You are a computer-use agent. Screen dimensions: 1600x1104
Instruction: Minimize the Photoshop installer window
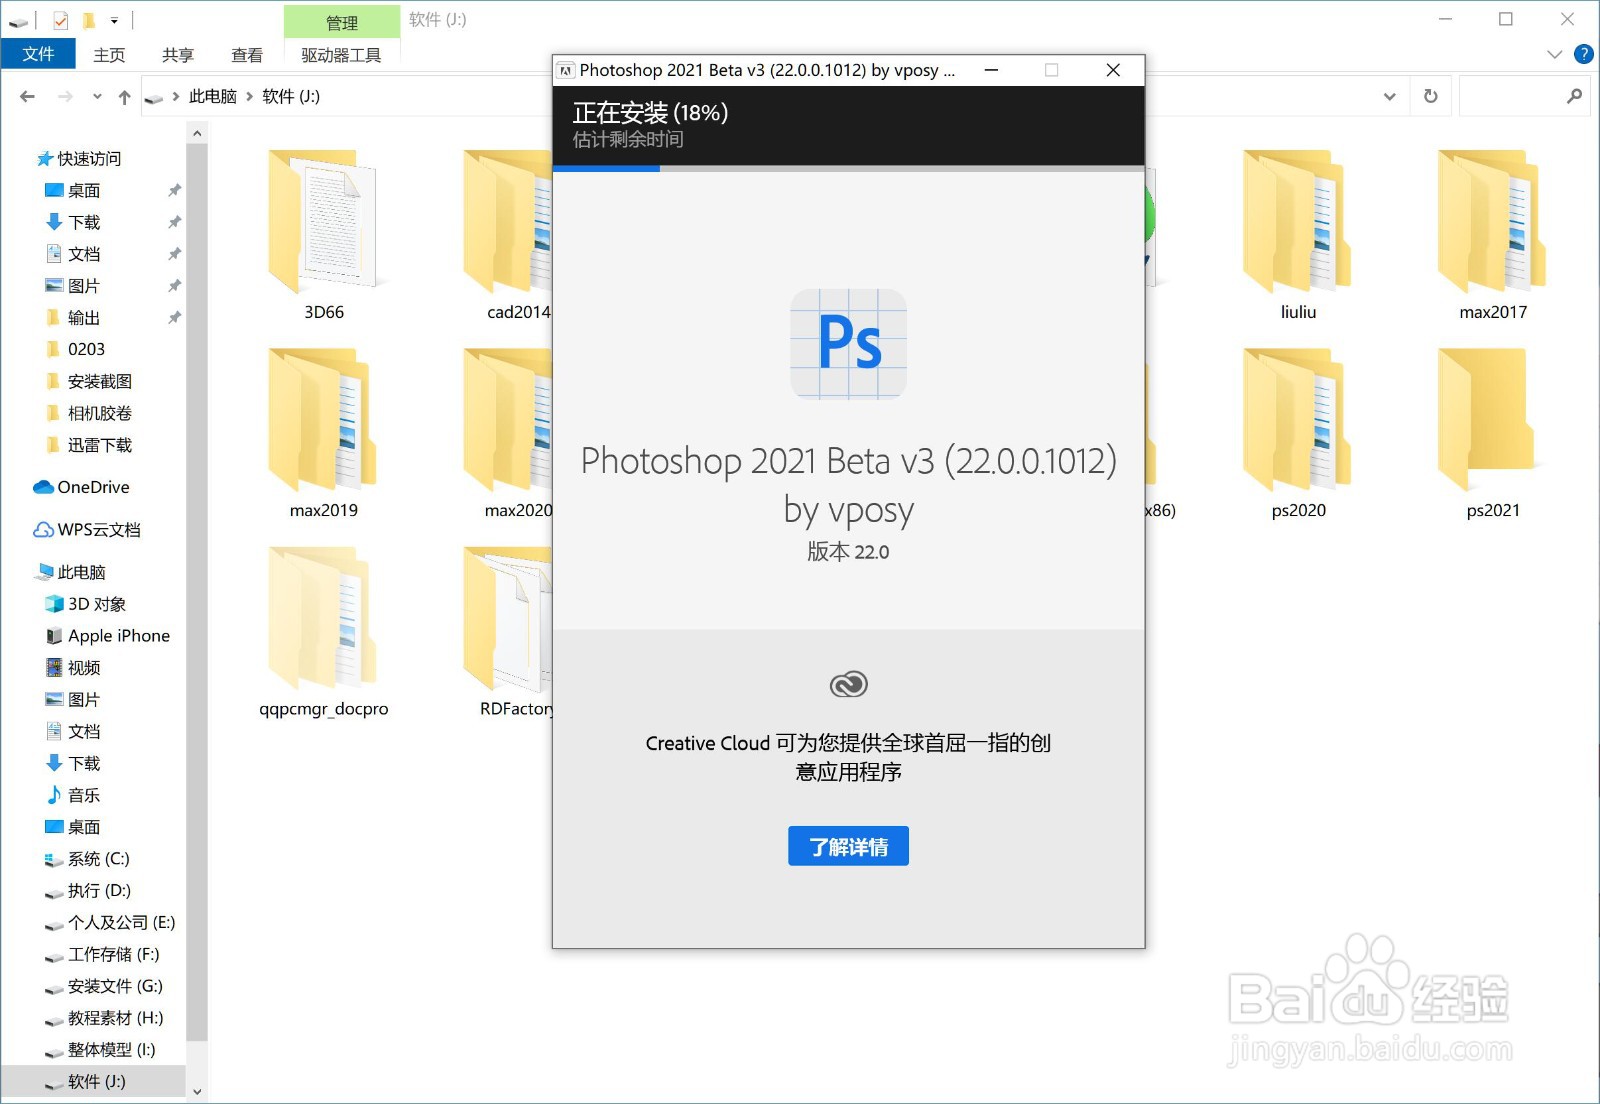991,70
